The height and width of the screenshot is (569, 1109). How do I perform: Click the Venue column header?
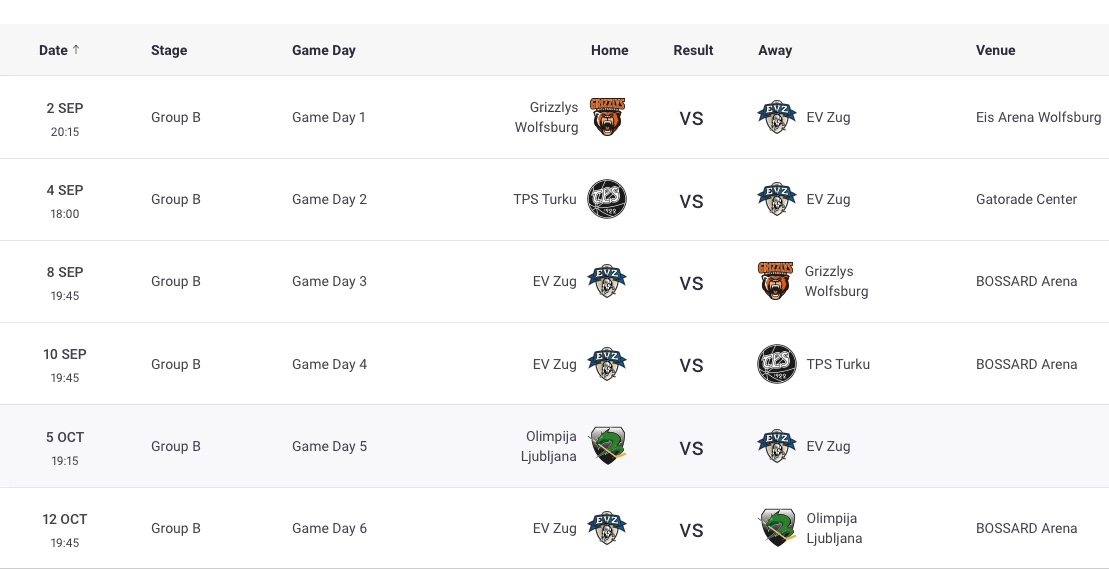coord(995,50)
